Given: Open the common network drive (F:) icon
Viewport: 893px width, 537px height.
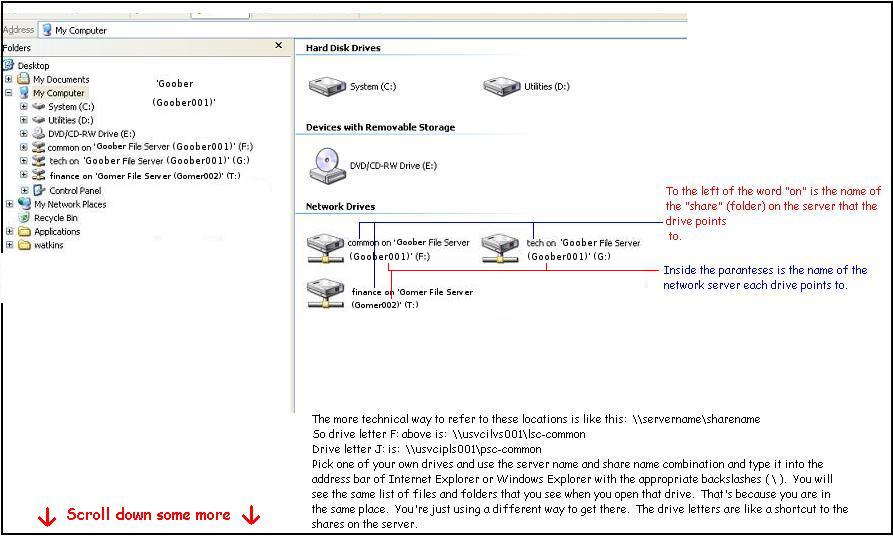Looking at the screenshot, I should click(x=326, y=245).
